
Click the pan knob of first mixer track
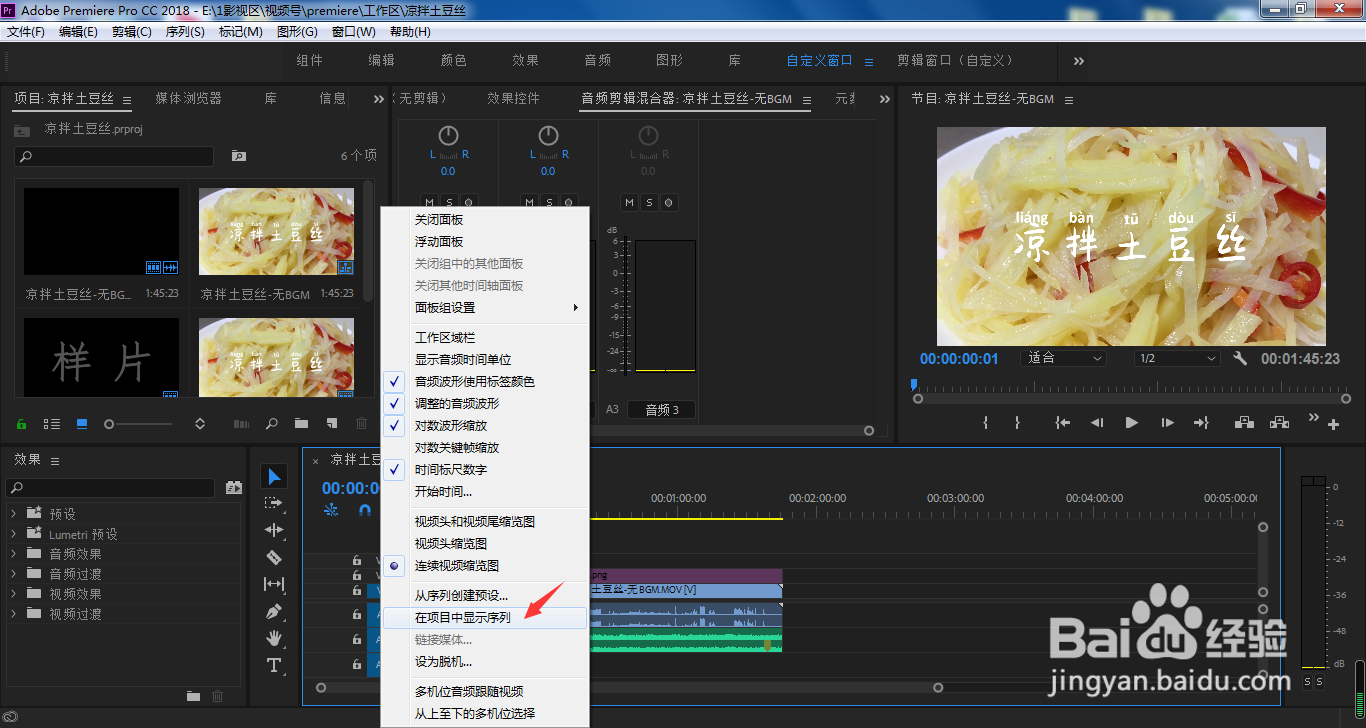(x=448, y=135)
